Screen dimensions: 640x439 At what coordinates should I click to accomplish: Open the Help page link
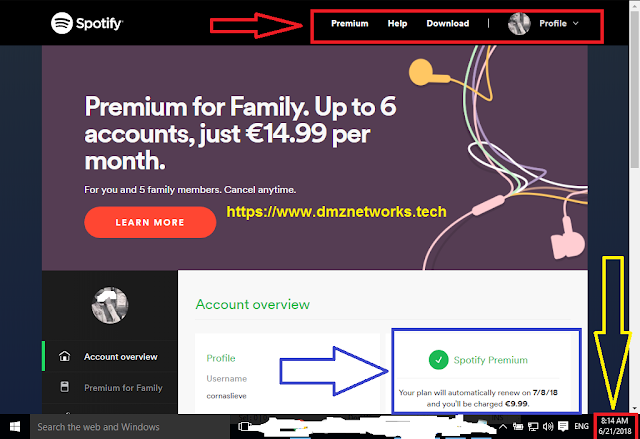397,23
